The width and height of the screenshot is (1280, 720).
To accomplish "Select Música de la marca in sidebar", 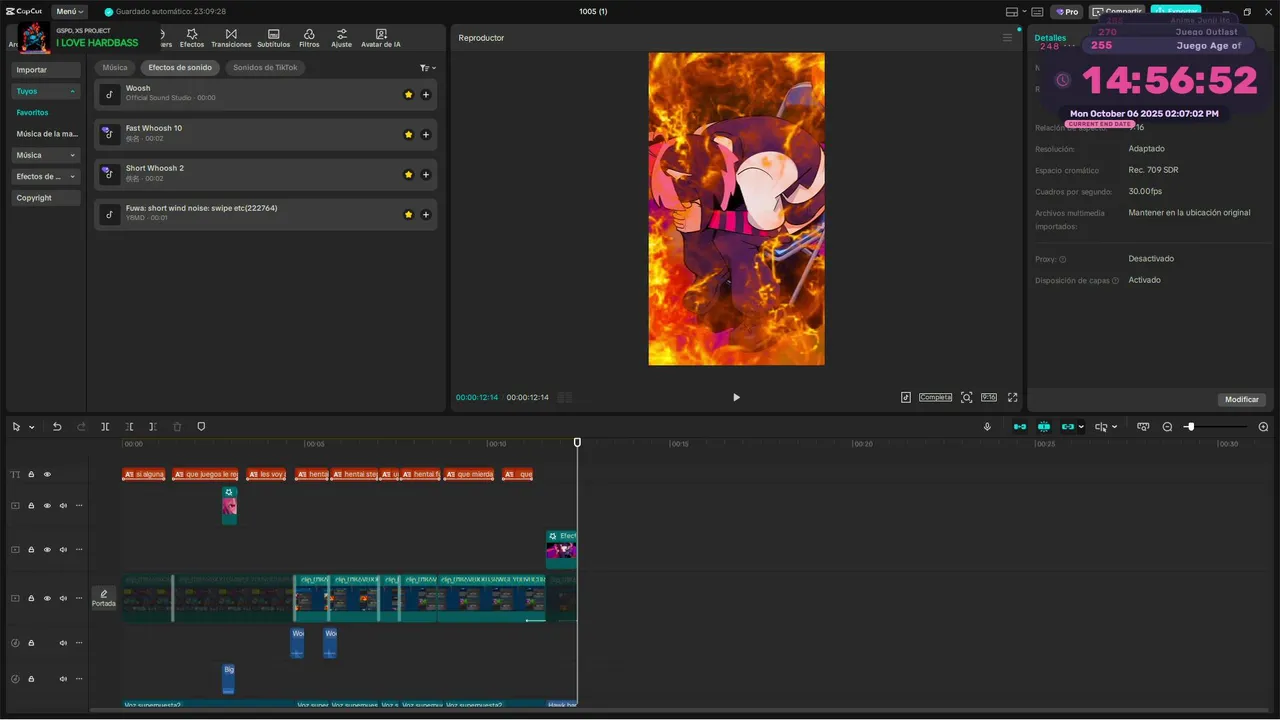I will (x=47, y=134).
